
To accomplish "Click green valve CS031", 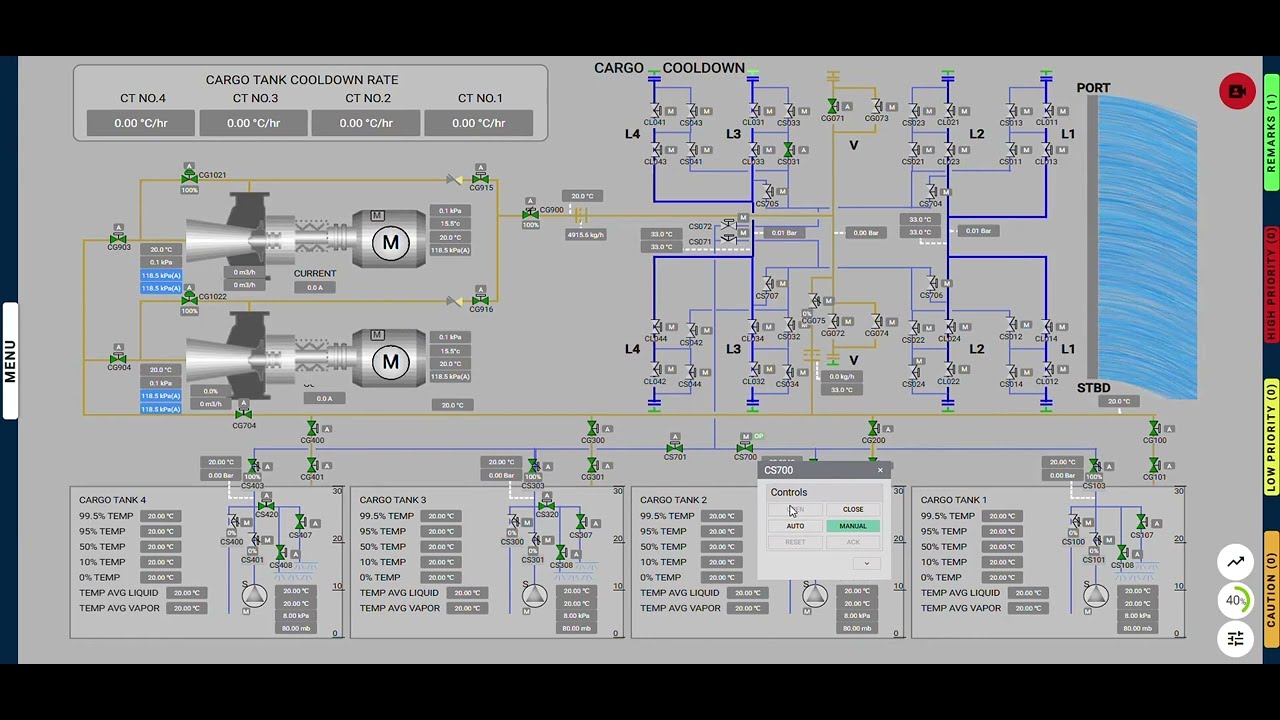I will click(x=789, y=150).
